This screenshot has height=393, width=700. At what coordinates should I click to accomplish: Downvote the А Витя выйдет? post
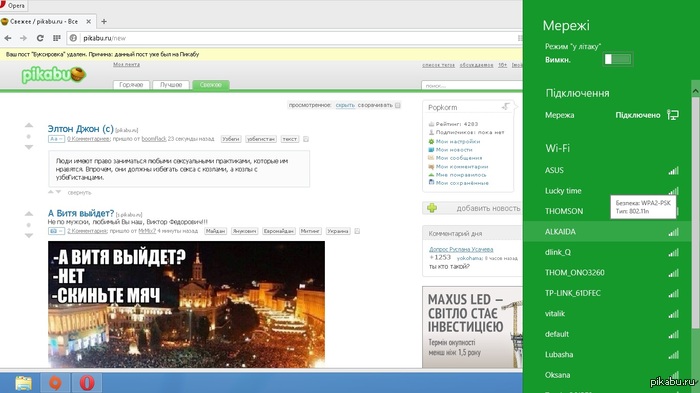[29, 235]
